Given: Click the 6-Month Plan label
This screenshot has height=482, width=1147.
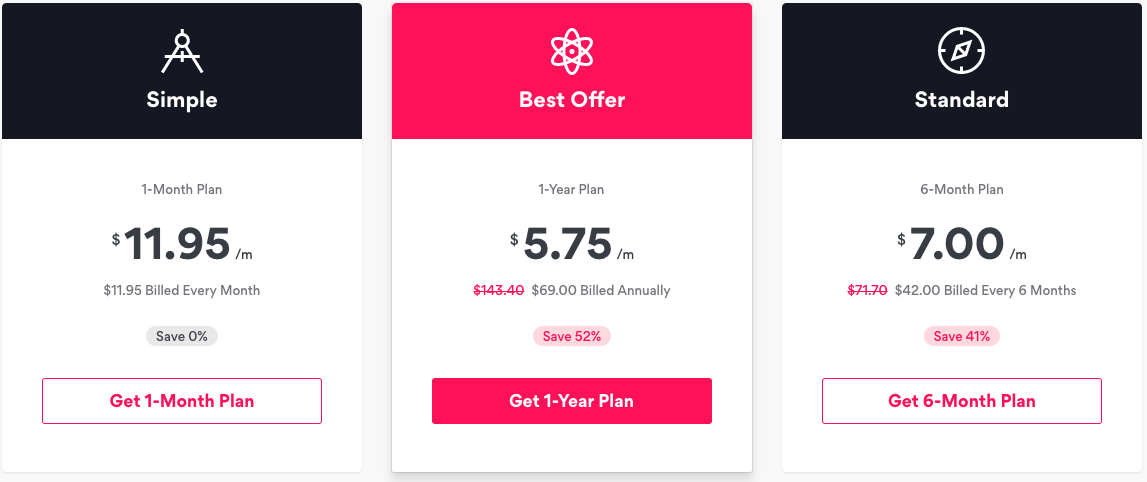Looking at the screenshot, I should (x=961, y=189).
